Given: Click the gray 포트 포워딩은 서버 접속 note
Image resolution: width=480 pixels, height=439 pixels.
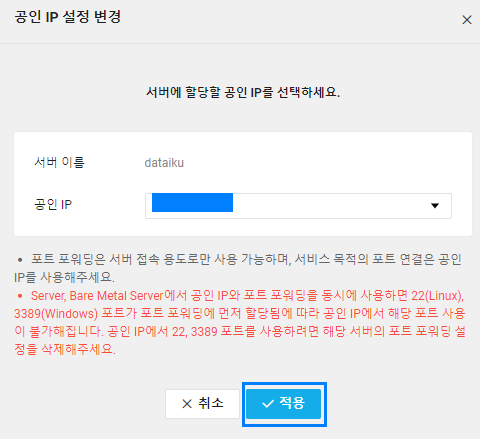Looking at the screenshot, I should pyautogui.click(x=238, y=268).
